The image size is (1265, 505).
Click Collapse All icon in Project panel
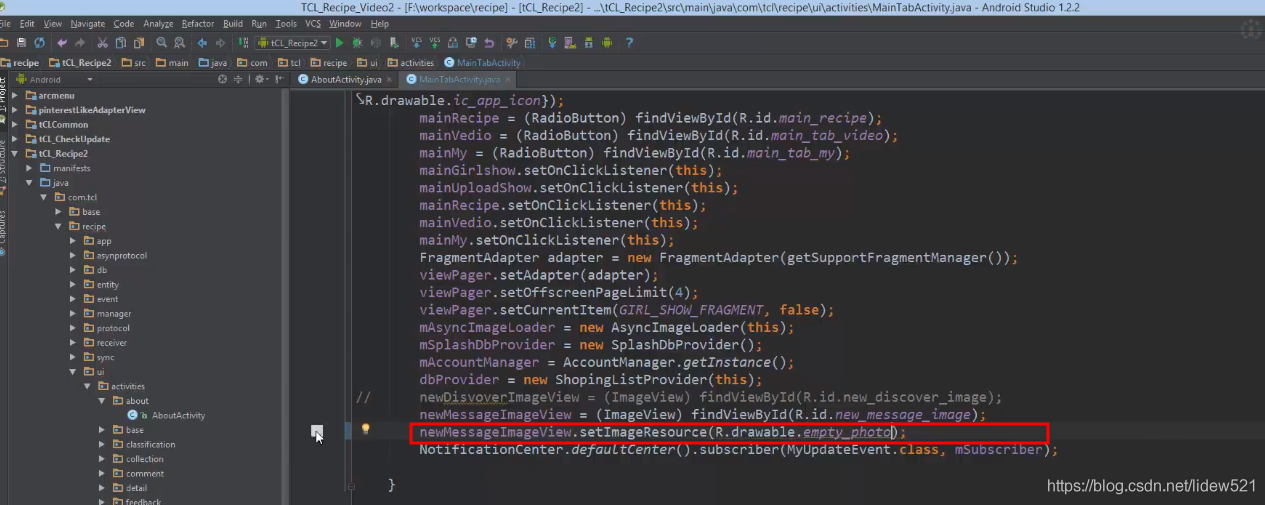[x=238, y=79]
